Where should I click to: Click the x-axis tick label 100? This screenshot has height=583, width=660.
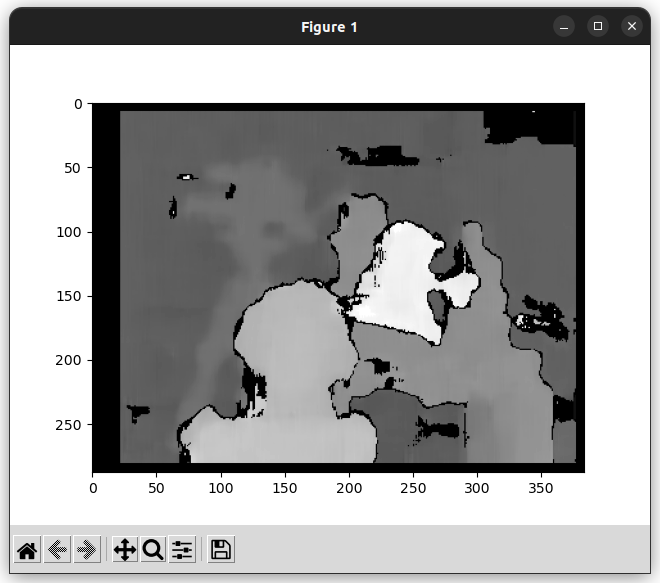coord(221,488)
